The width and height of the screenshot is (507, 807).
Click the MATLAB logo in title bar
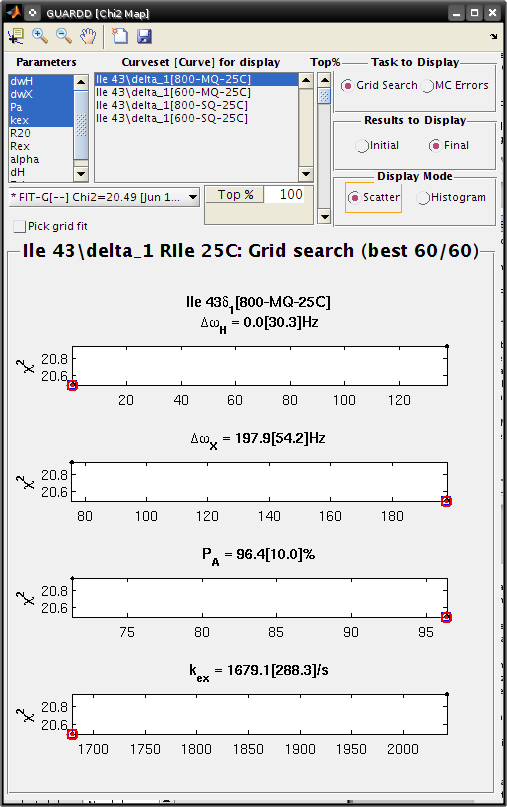click(14, 12)
